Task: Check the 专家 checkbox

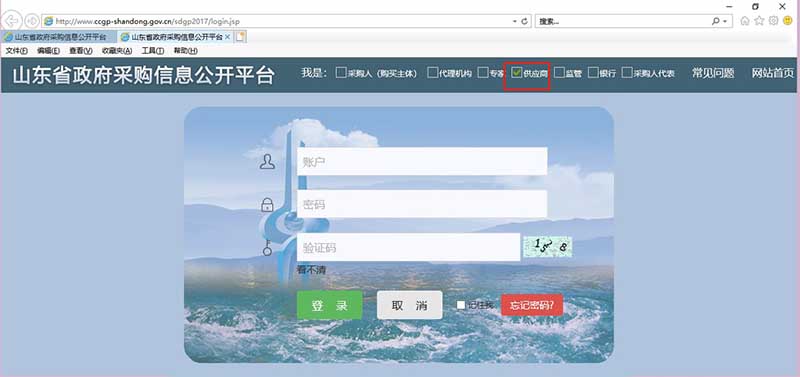Action: tap(483, 72)
